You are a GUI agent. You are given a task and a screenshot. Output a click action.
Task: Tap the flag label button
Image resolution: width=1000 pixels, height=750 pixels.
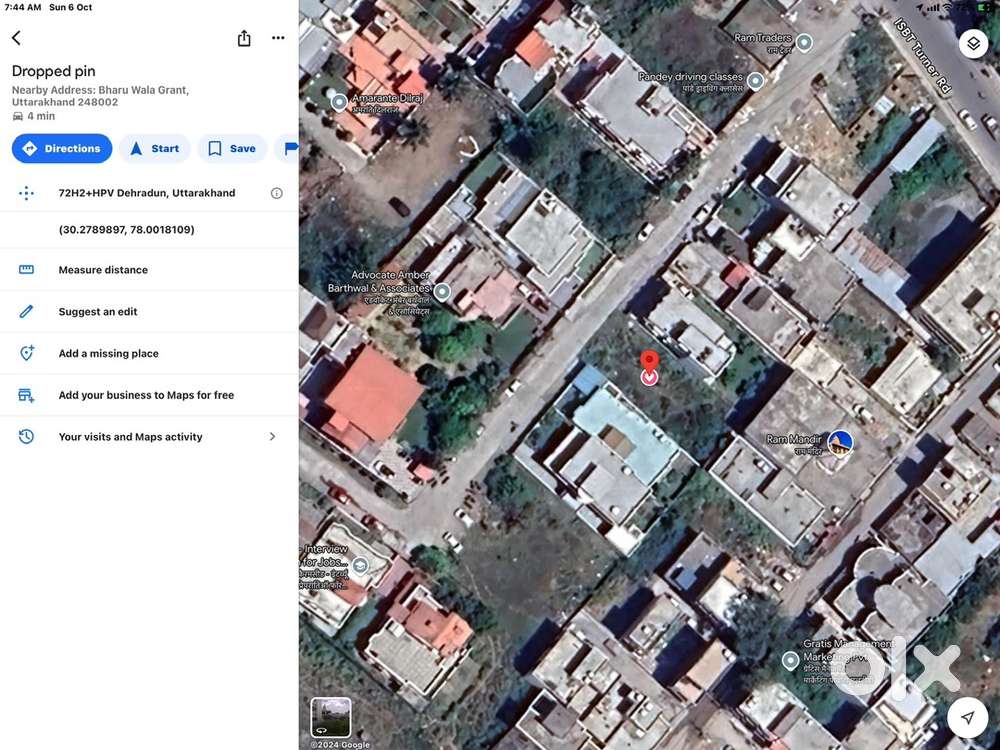point(290,148)
